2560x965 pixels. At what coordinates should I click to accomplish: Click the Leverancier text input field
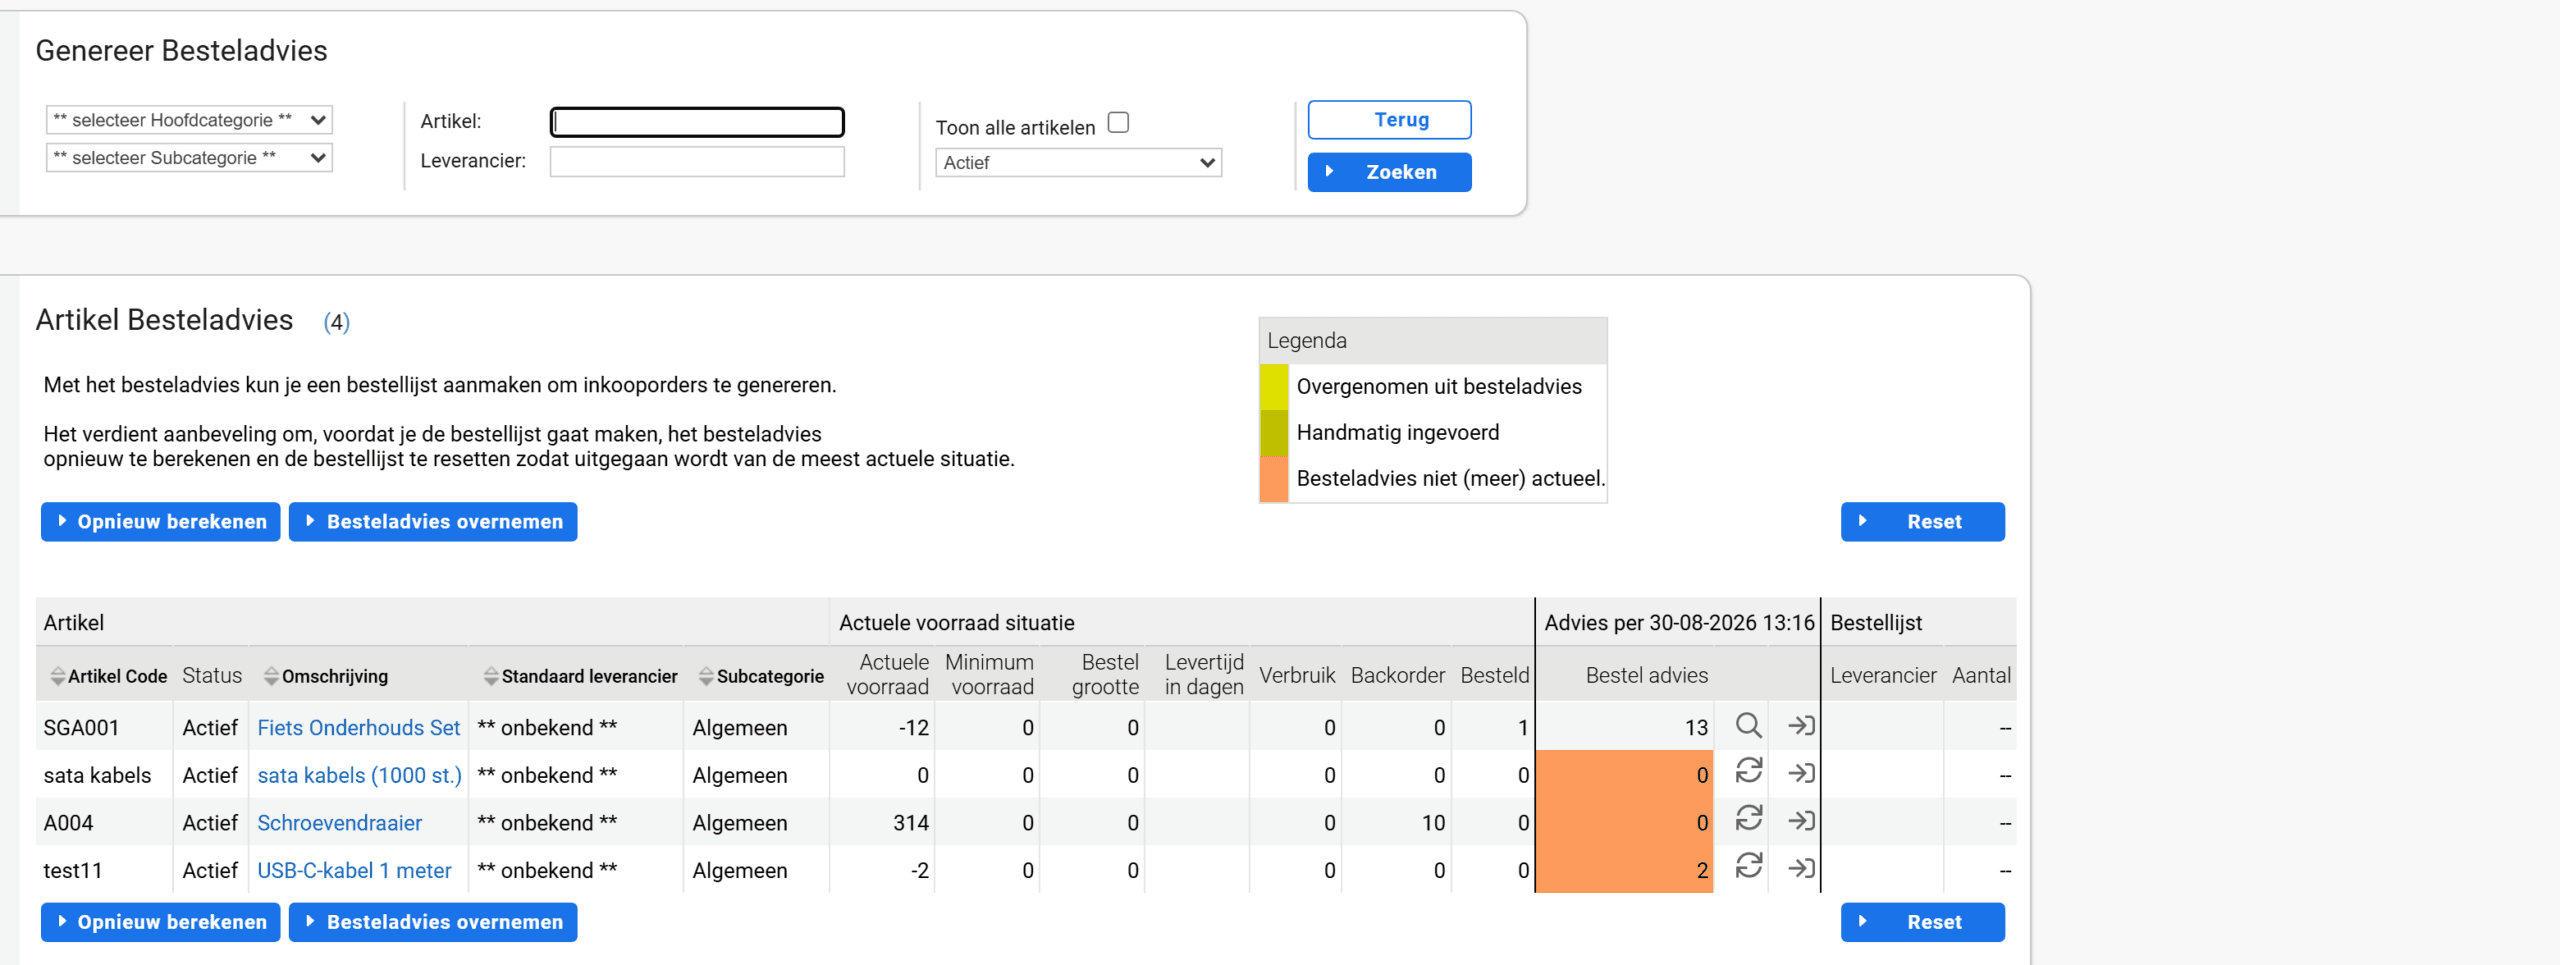pyautogui.click(x=697, y=162)
